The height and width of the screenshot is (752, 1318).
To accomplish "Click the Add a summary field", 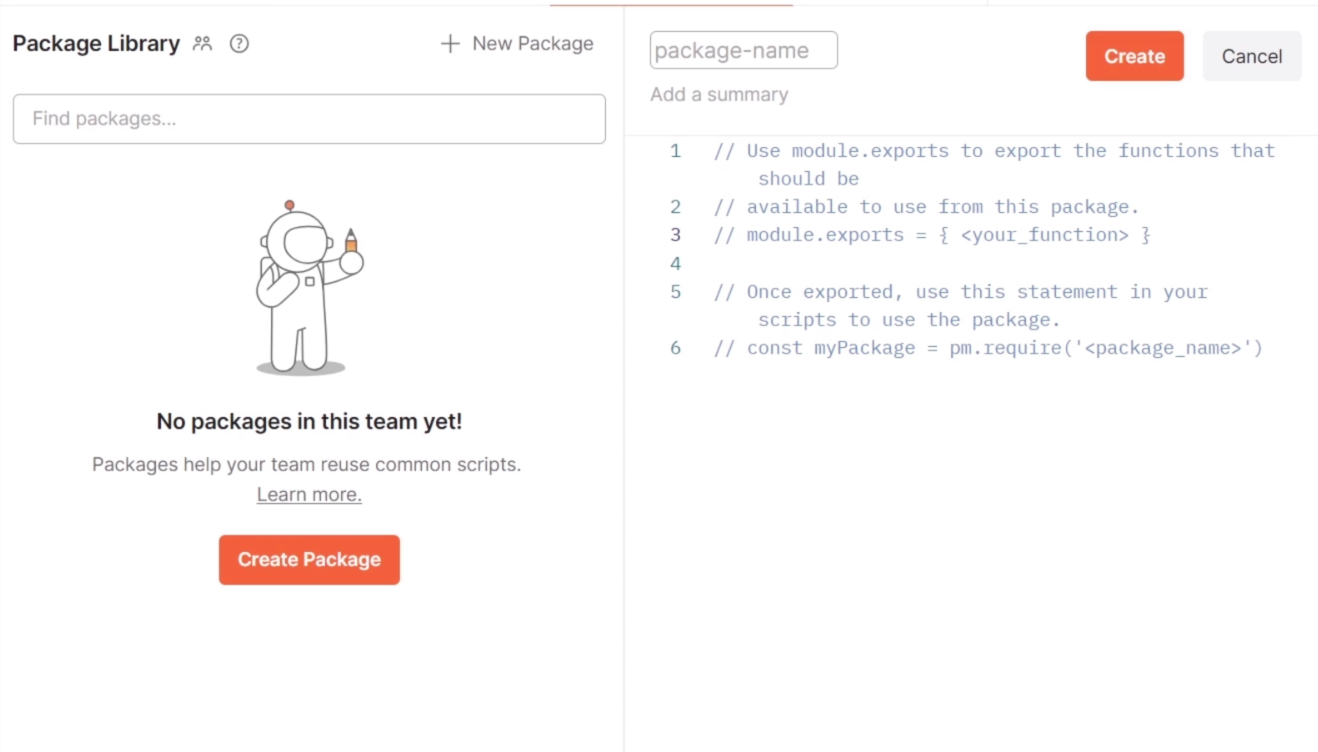I will coord(719,95).
